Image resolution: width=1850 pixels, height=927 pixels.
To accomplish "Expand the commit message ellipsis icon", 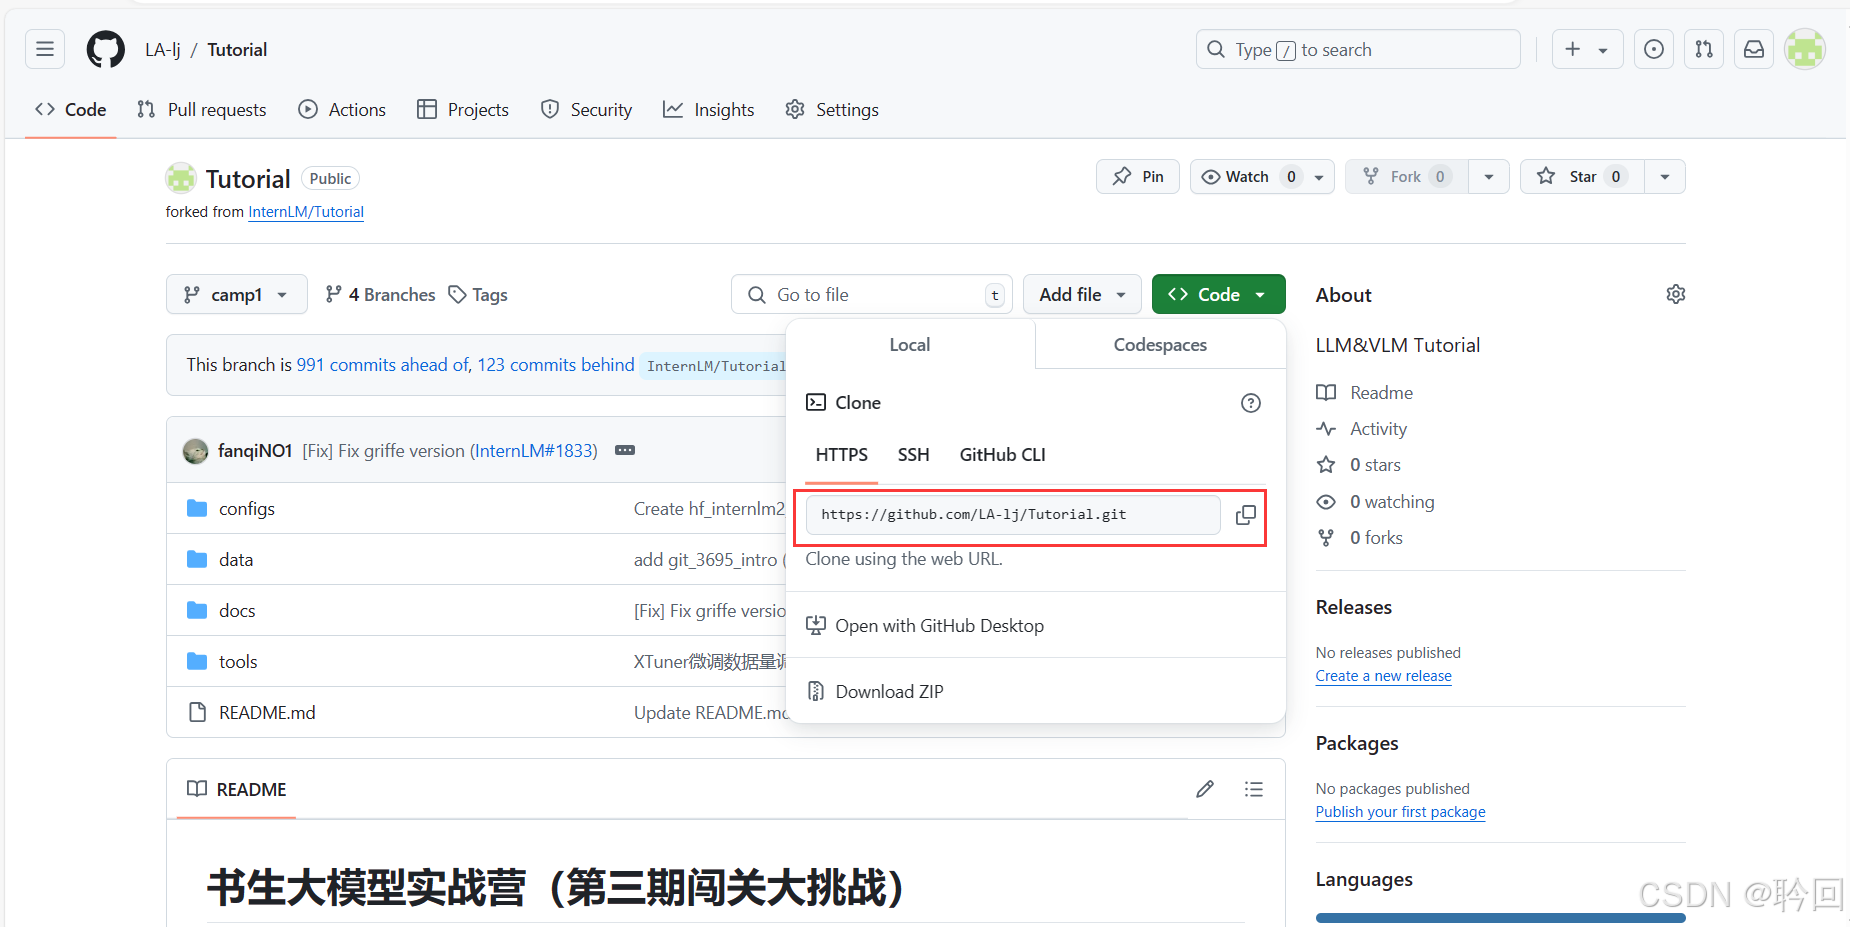I will point(625,450).
